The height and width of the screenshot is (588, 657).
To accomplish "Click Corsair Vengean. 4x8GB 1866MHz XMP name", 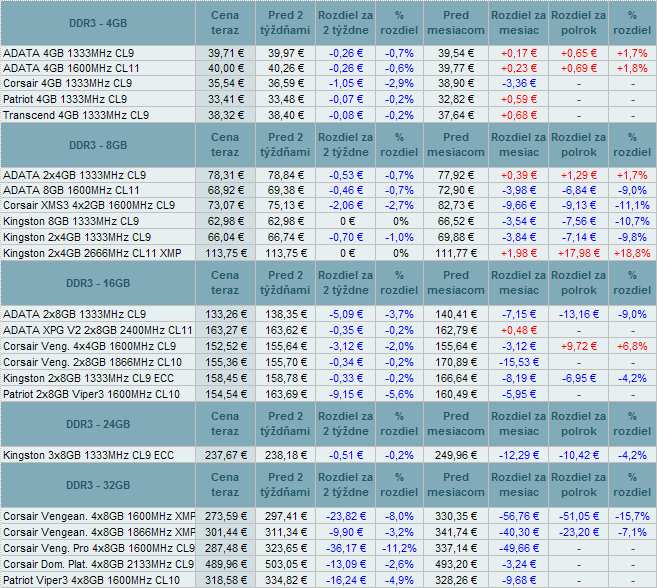I will [99, 532].
